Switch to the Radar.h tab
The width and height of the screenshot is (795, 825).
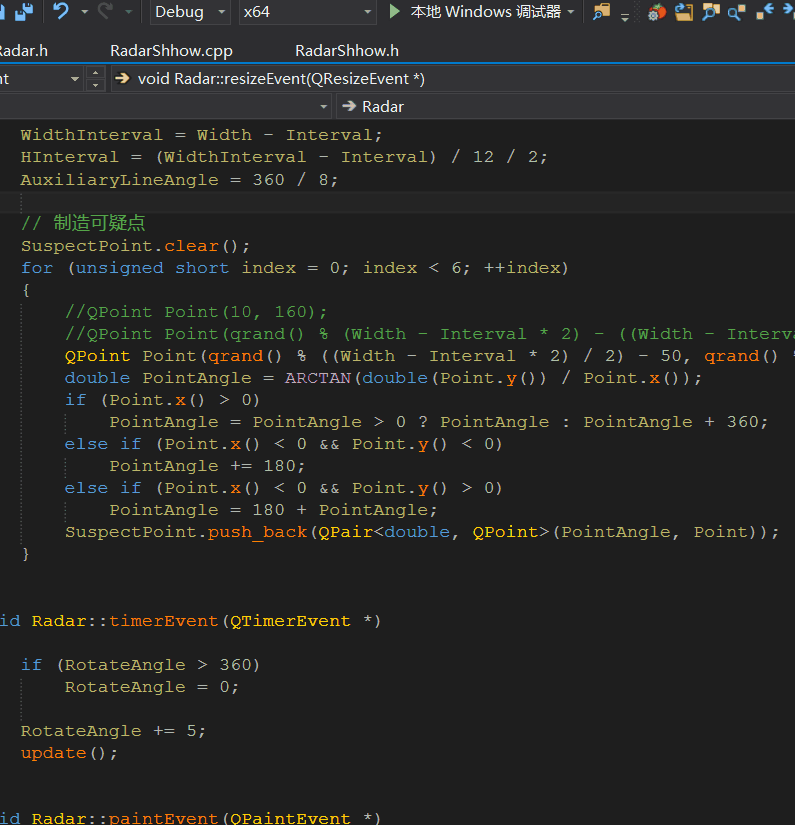click(23, 51)
